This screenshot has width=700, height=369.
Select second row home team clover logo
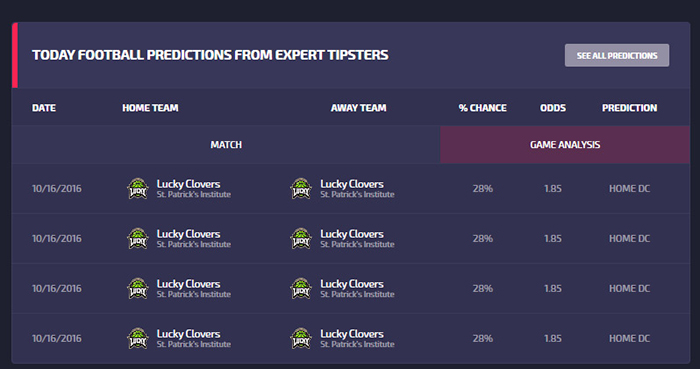(x=138, y=238)
